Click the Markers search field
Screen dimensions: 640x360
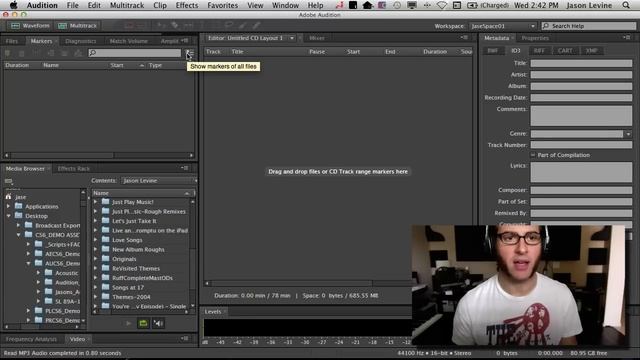[135, 53]
